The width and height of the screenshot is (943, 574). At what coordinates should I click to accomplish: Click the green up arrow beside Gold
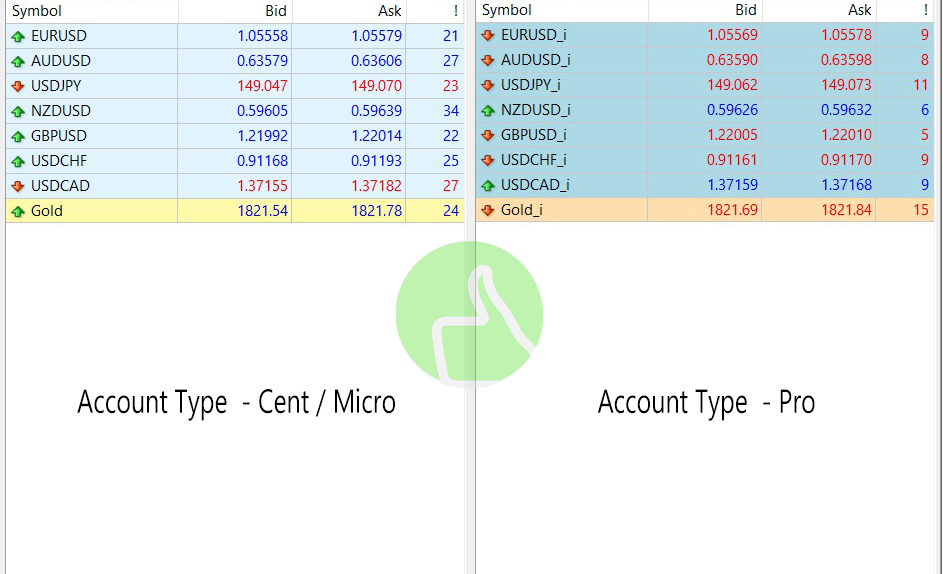pyautogui.click(x=18, y=211)
